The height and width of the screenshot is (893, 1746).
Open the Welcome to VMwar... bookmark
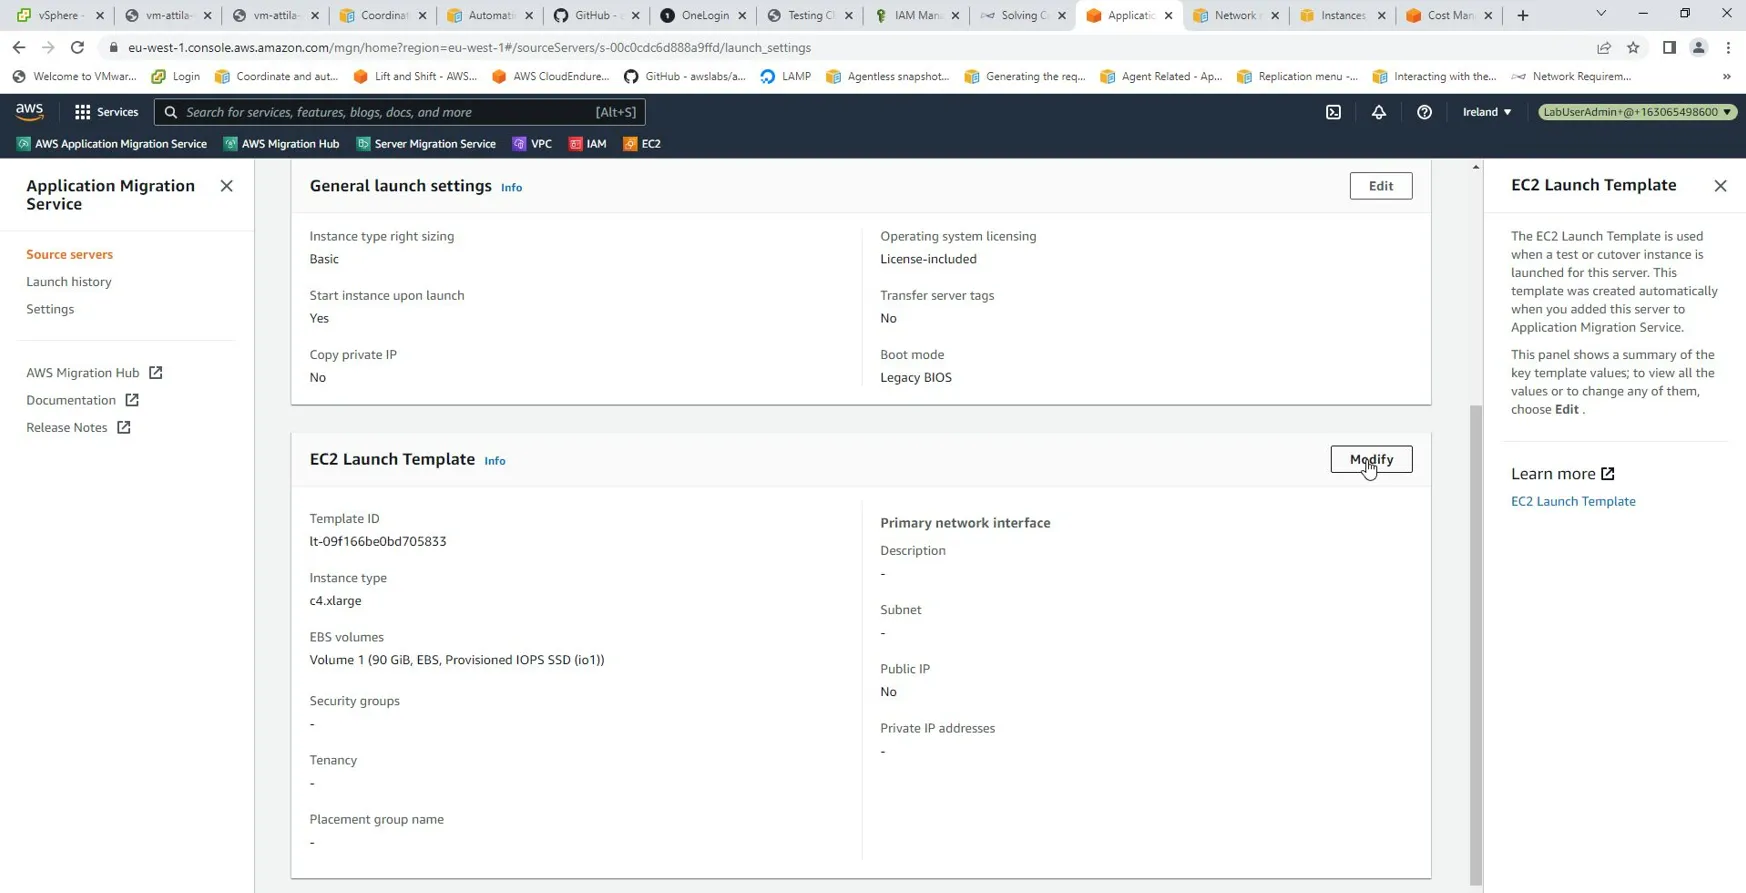pos(75,76)
